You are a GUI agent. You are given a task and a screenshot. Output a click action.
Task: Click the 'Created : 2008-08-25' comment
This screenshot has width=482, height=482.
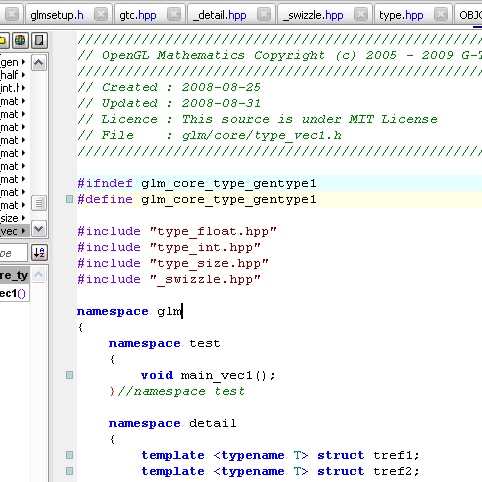169,87
